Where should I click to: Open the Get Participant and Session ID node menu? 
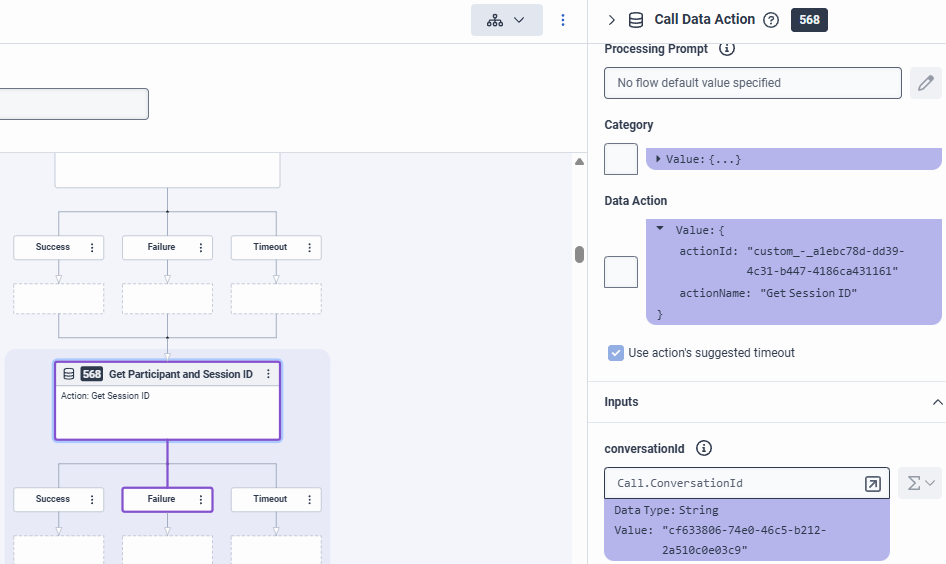point(268,374)
